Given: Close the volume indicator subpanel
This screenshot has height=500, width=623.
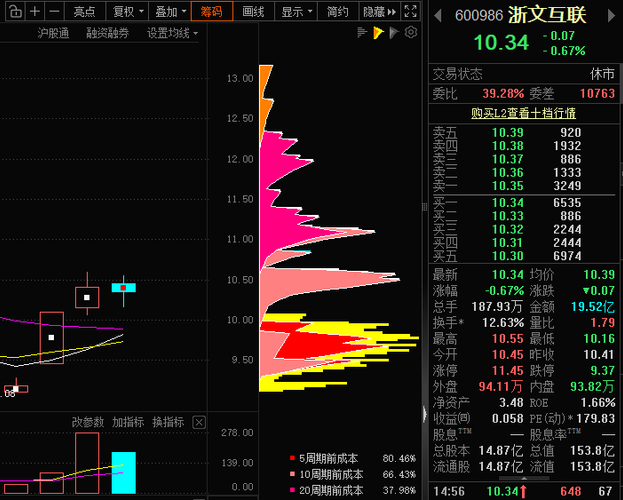Looking at the screenshot, I should [199, 422].
